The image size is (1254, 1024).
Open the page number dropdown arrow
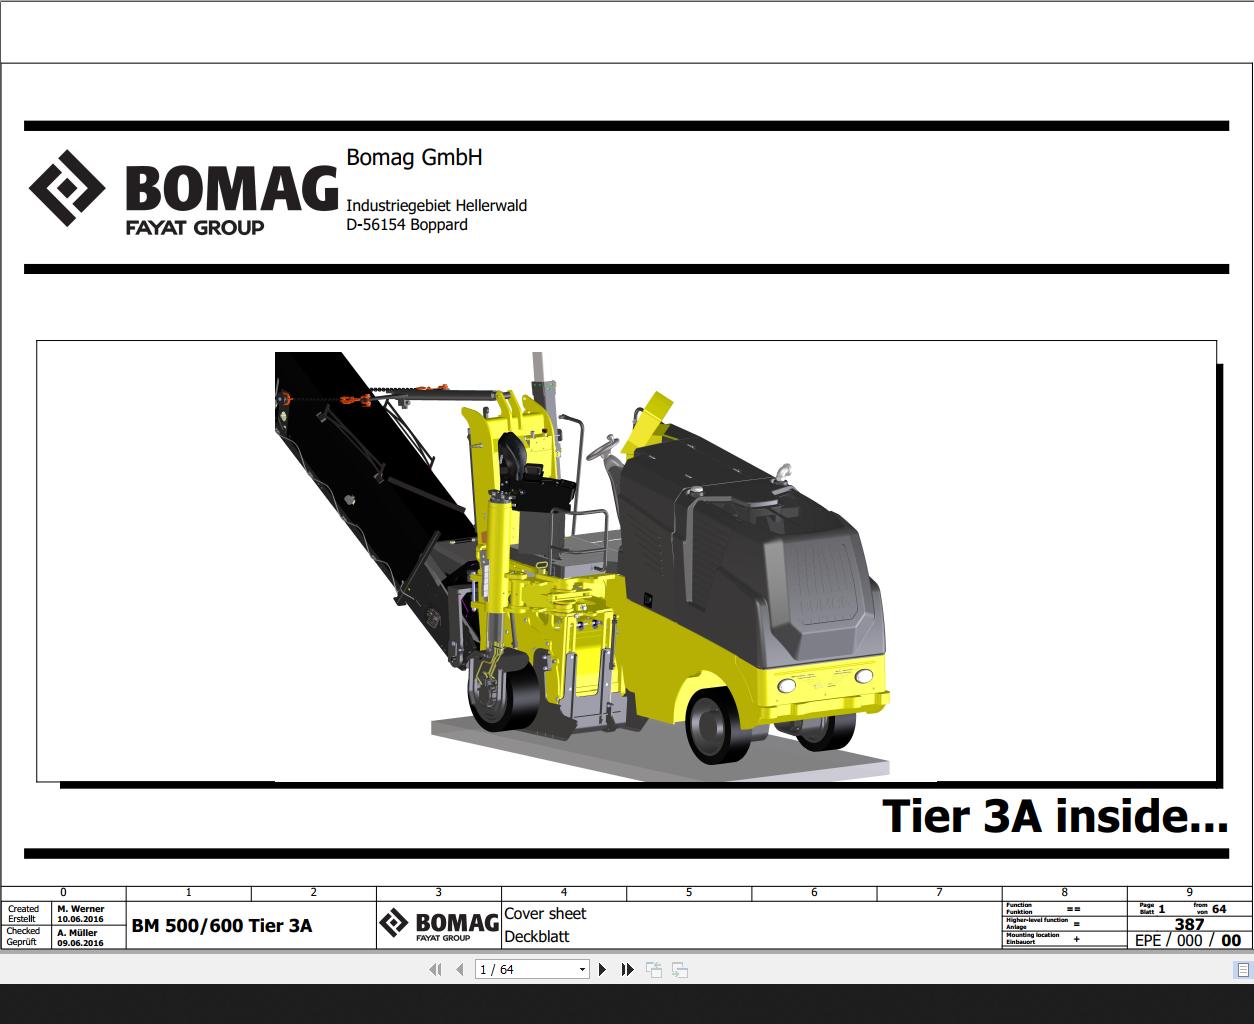[x=582, y=969]
